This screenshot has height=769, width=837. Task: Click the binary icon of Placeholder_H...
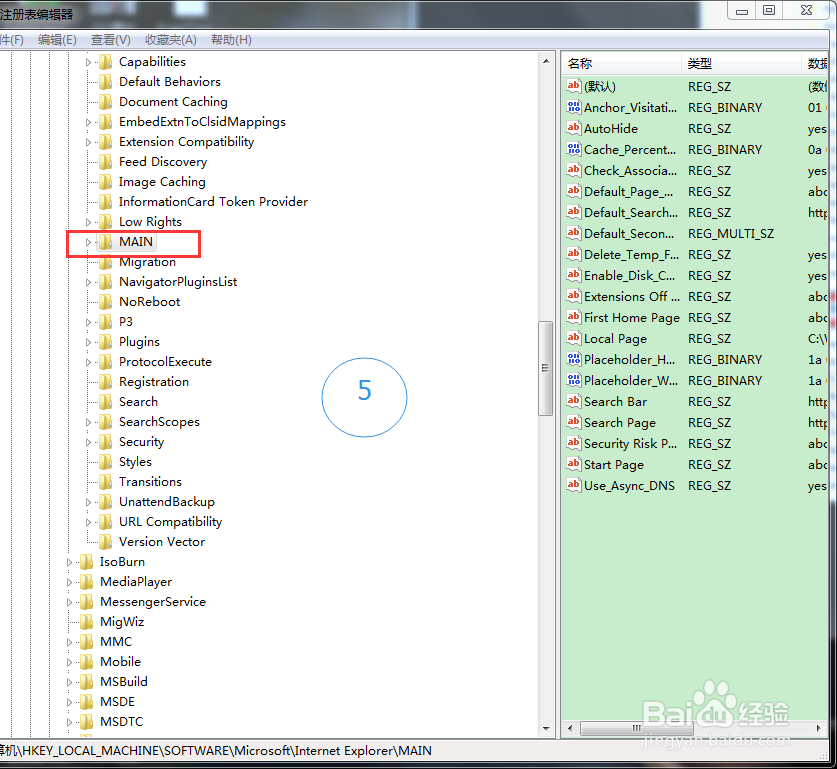(x=574, y=360)
